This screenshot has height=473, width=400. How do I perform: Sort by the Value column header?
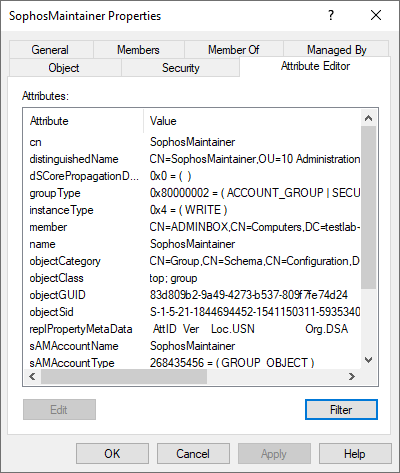[252, 121]
